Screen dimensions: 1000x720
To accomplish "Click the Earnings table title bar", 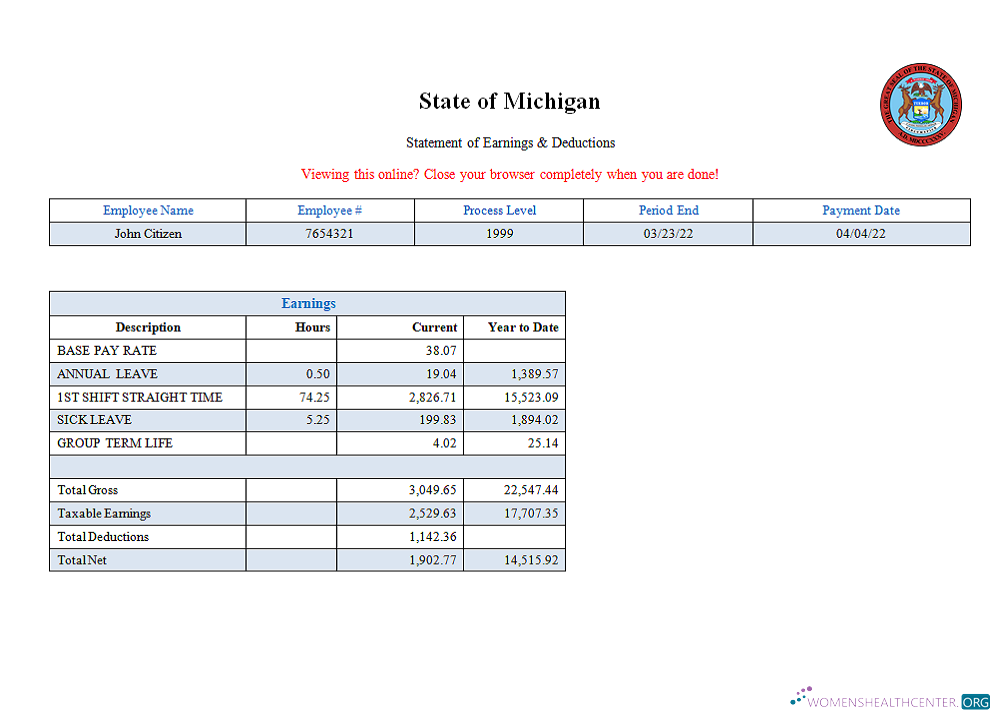I will [308, 303].
